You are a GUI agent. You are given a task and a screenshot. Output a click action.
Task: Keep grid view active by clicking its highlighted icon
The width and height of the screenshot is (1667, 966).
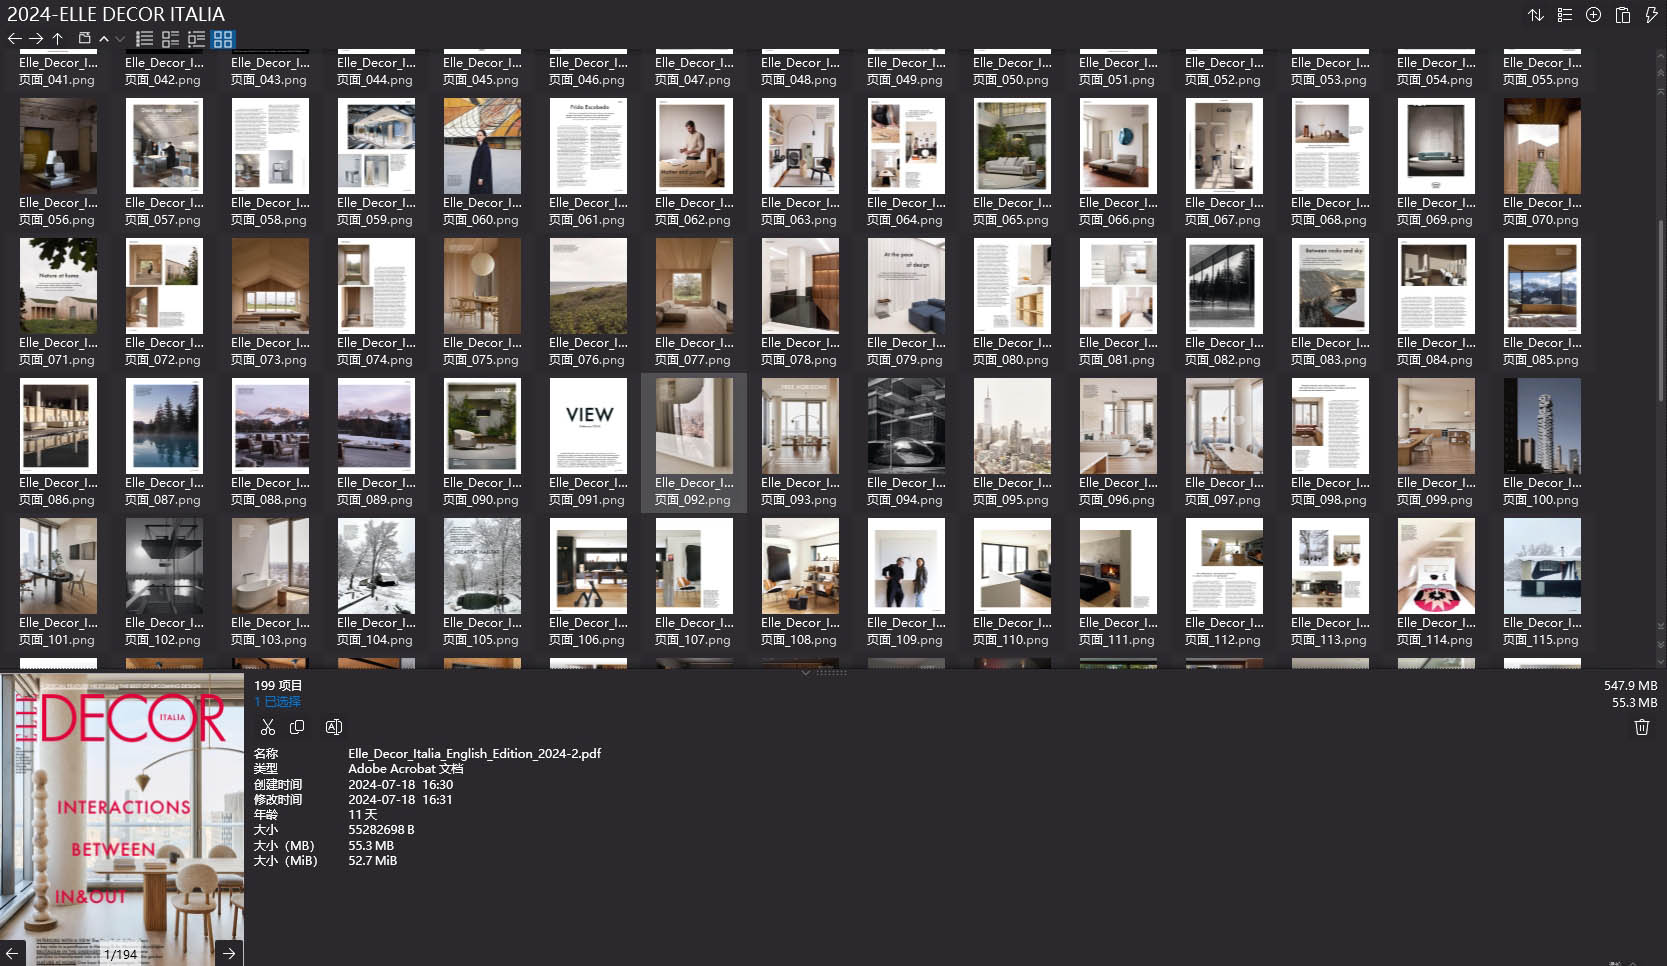[223, 39]
